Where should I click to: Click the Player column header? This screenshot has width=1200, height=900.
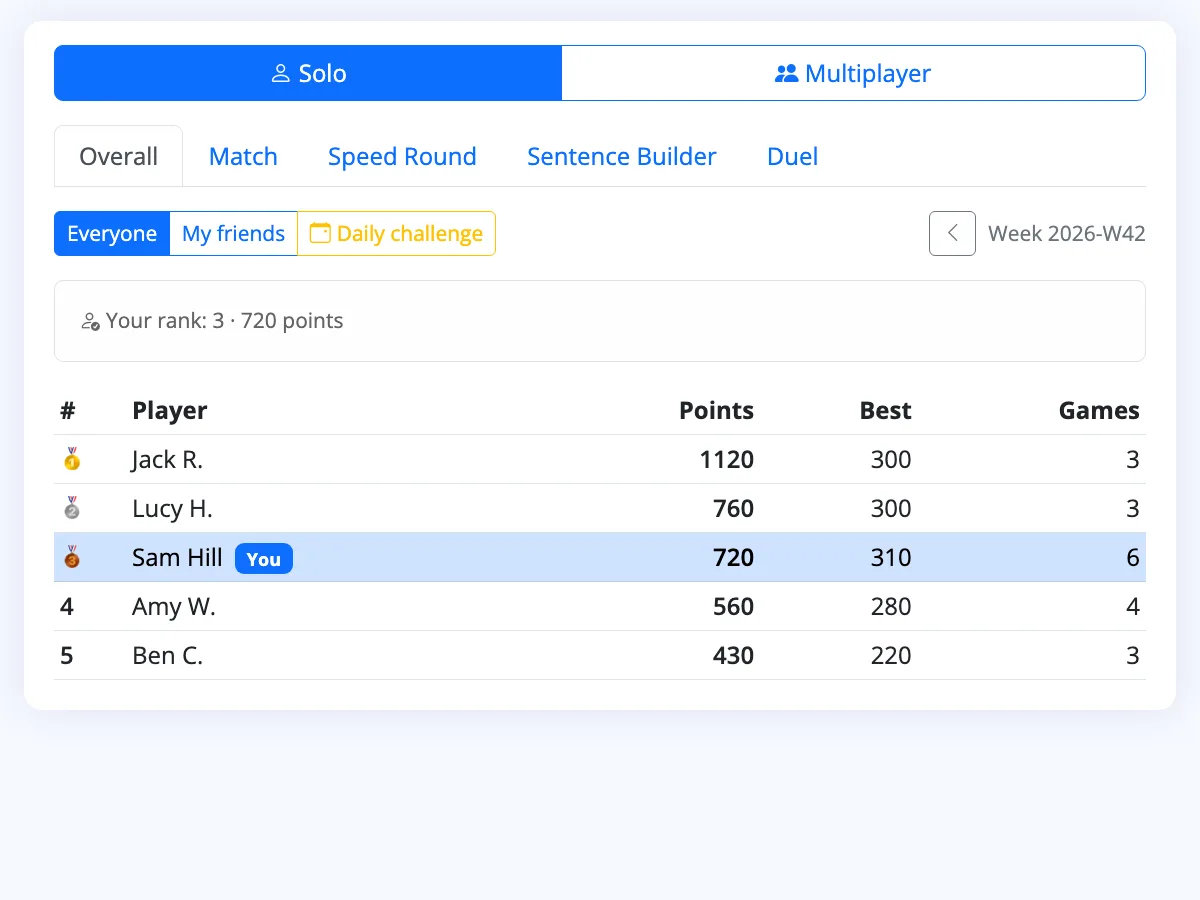(x=170, y=411)
